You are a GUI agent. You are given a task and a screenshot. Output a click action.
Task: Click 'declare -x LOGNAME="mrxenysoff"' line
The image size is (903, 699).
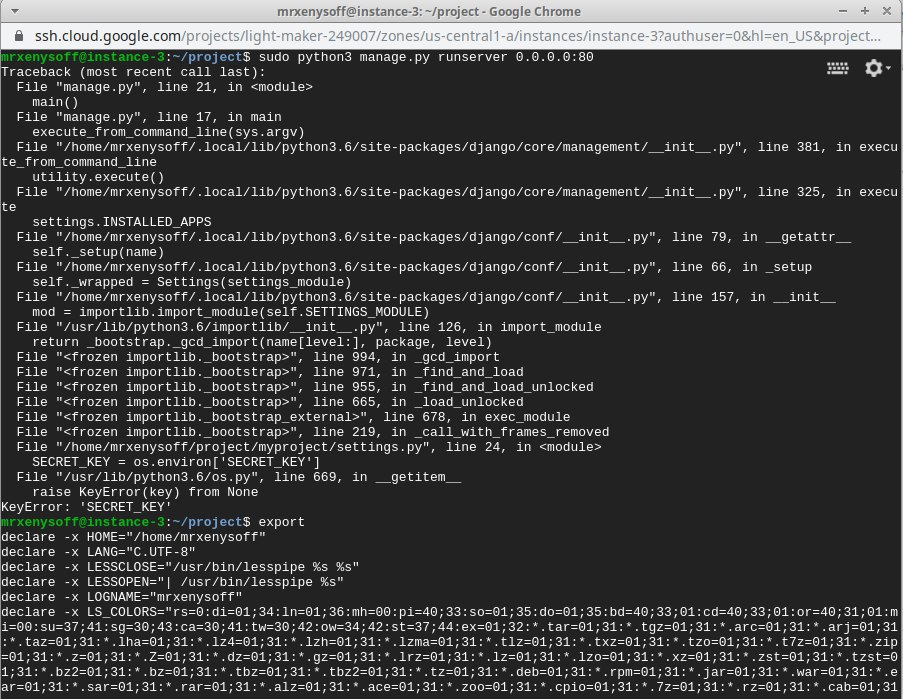point(122,596)
